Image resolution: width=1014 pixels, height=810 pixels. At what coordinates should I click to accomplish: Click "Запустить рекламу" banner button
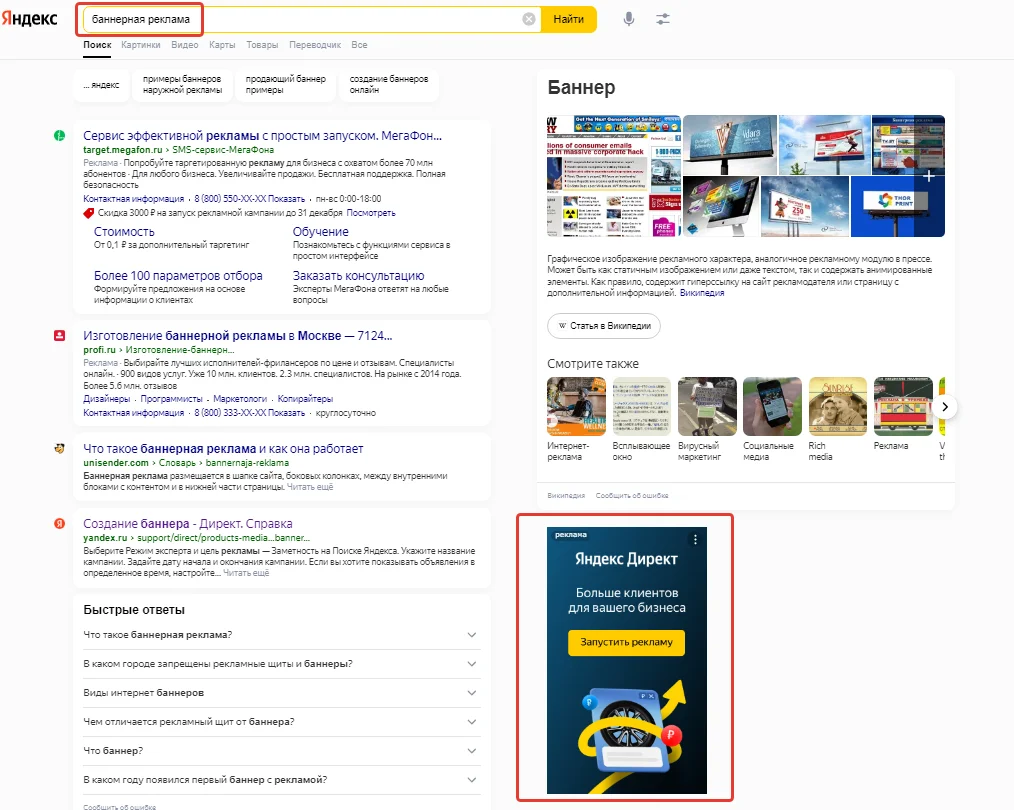click(x=626, y=642)
